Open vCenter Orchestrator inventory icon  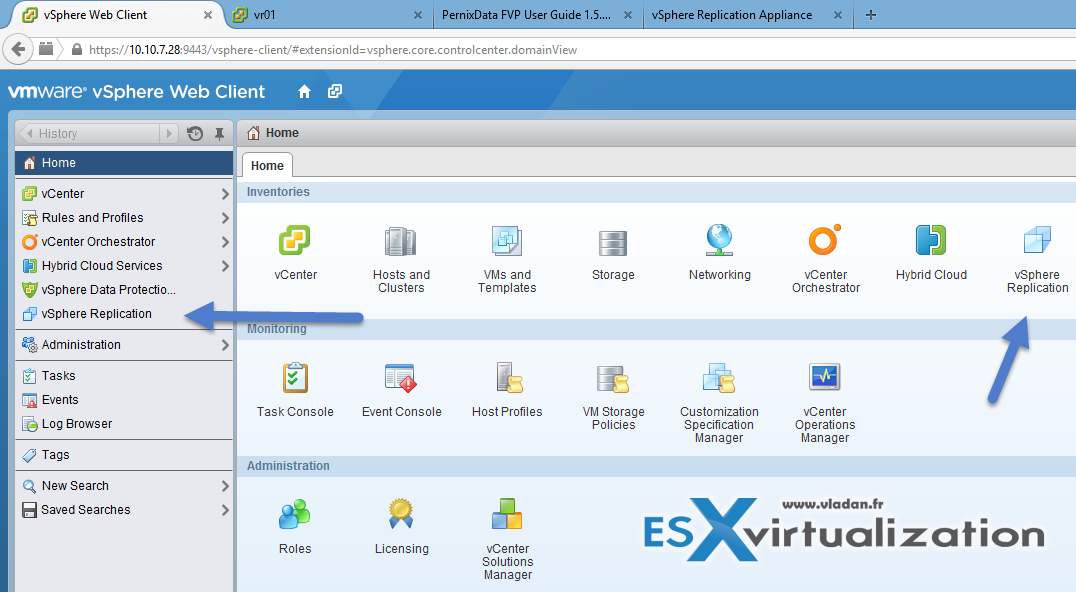click(x=826, y=241)
